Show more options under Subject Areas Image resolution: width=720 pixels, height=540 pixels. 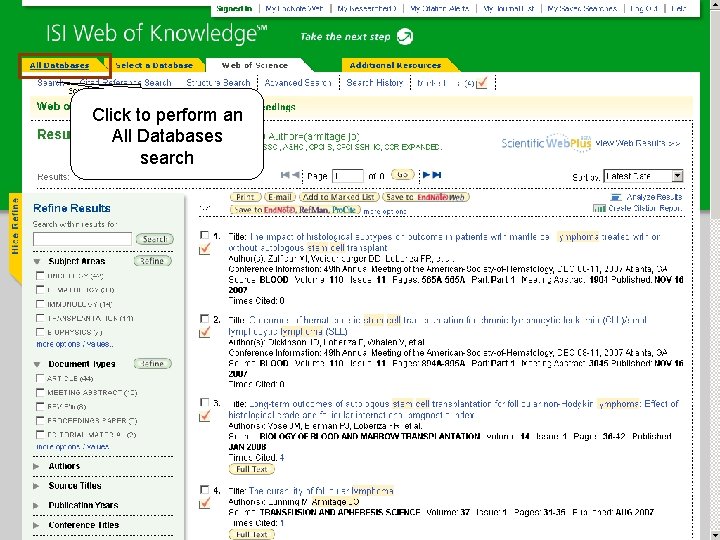74,344
